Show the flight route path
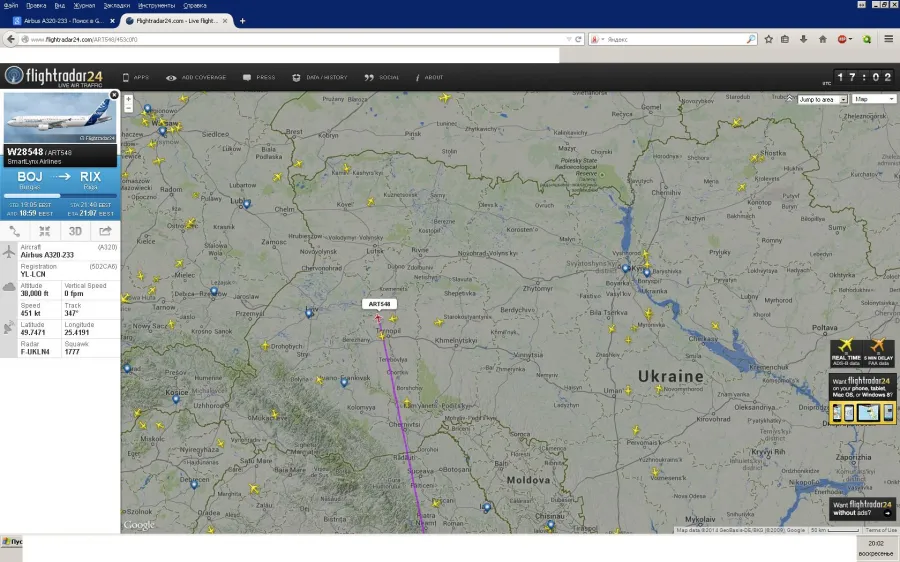The height and width of the screenshot is (562, 900). click(15, 231)
